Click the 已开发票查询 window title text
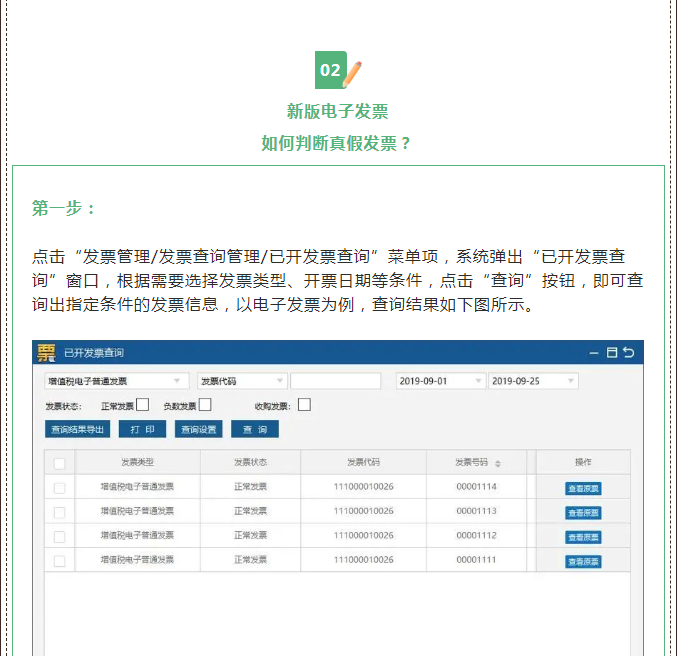681x656 pixels. 94,353
